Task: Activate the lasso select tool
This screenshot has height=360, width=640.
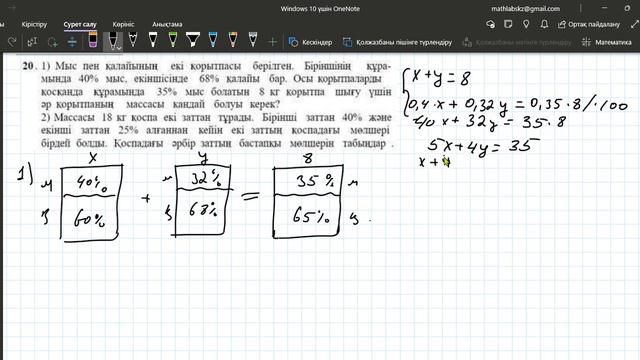Action: 52,42
